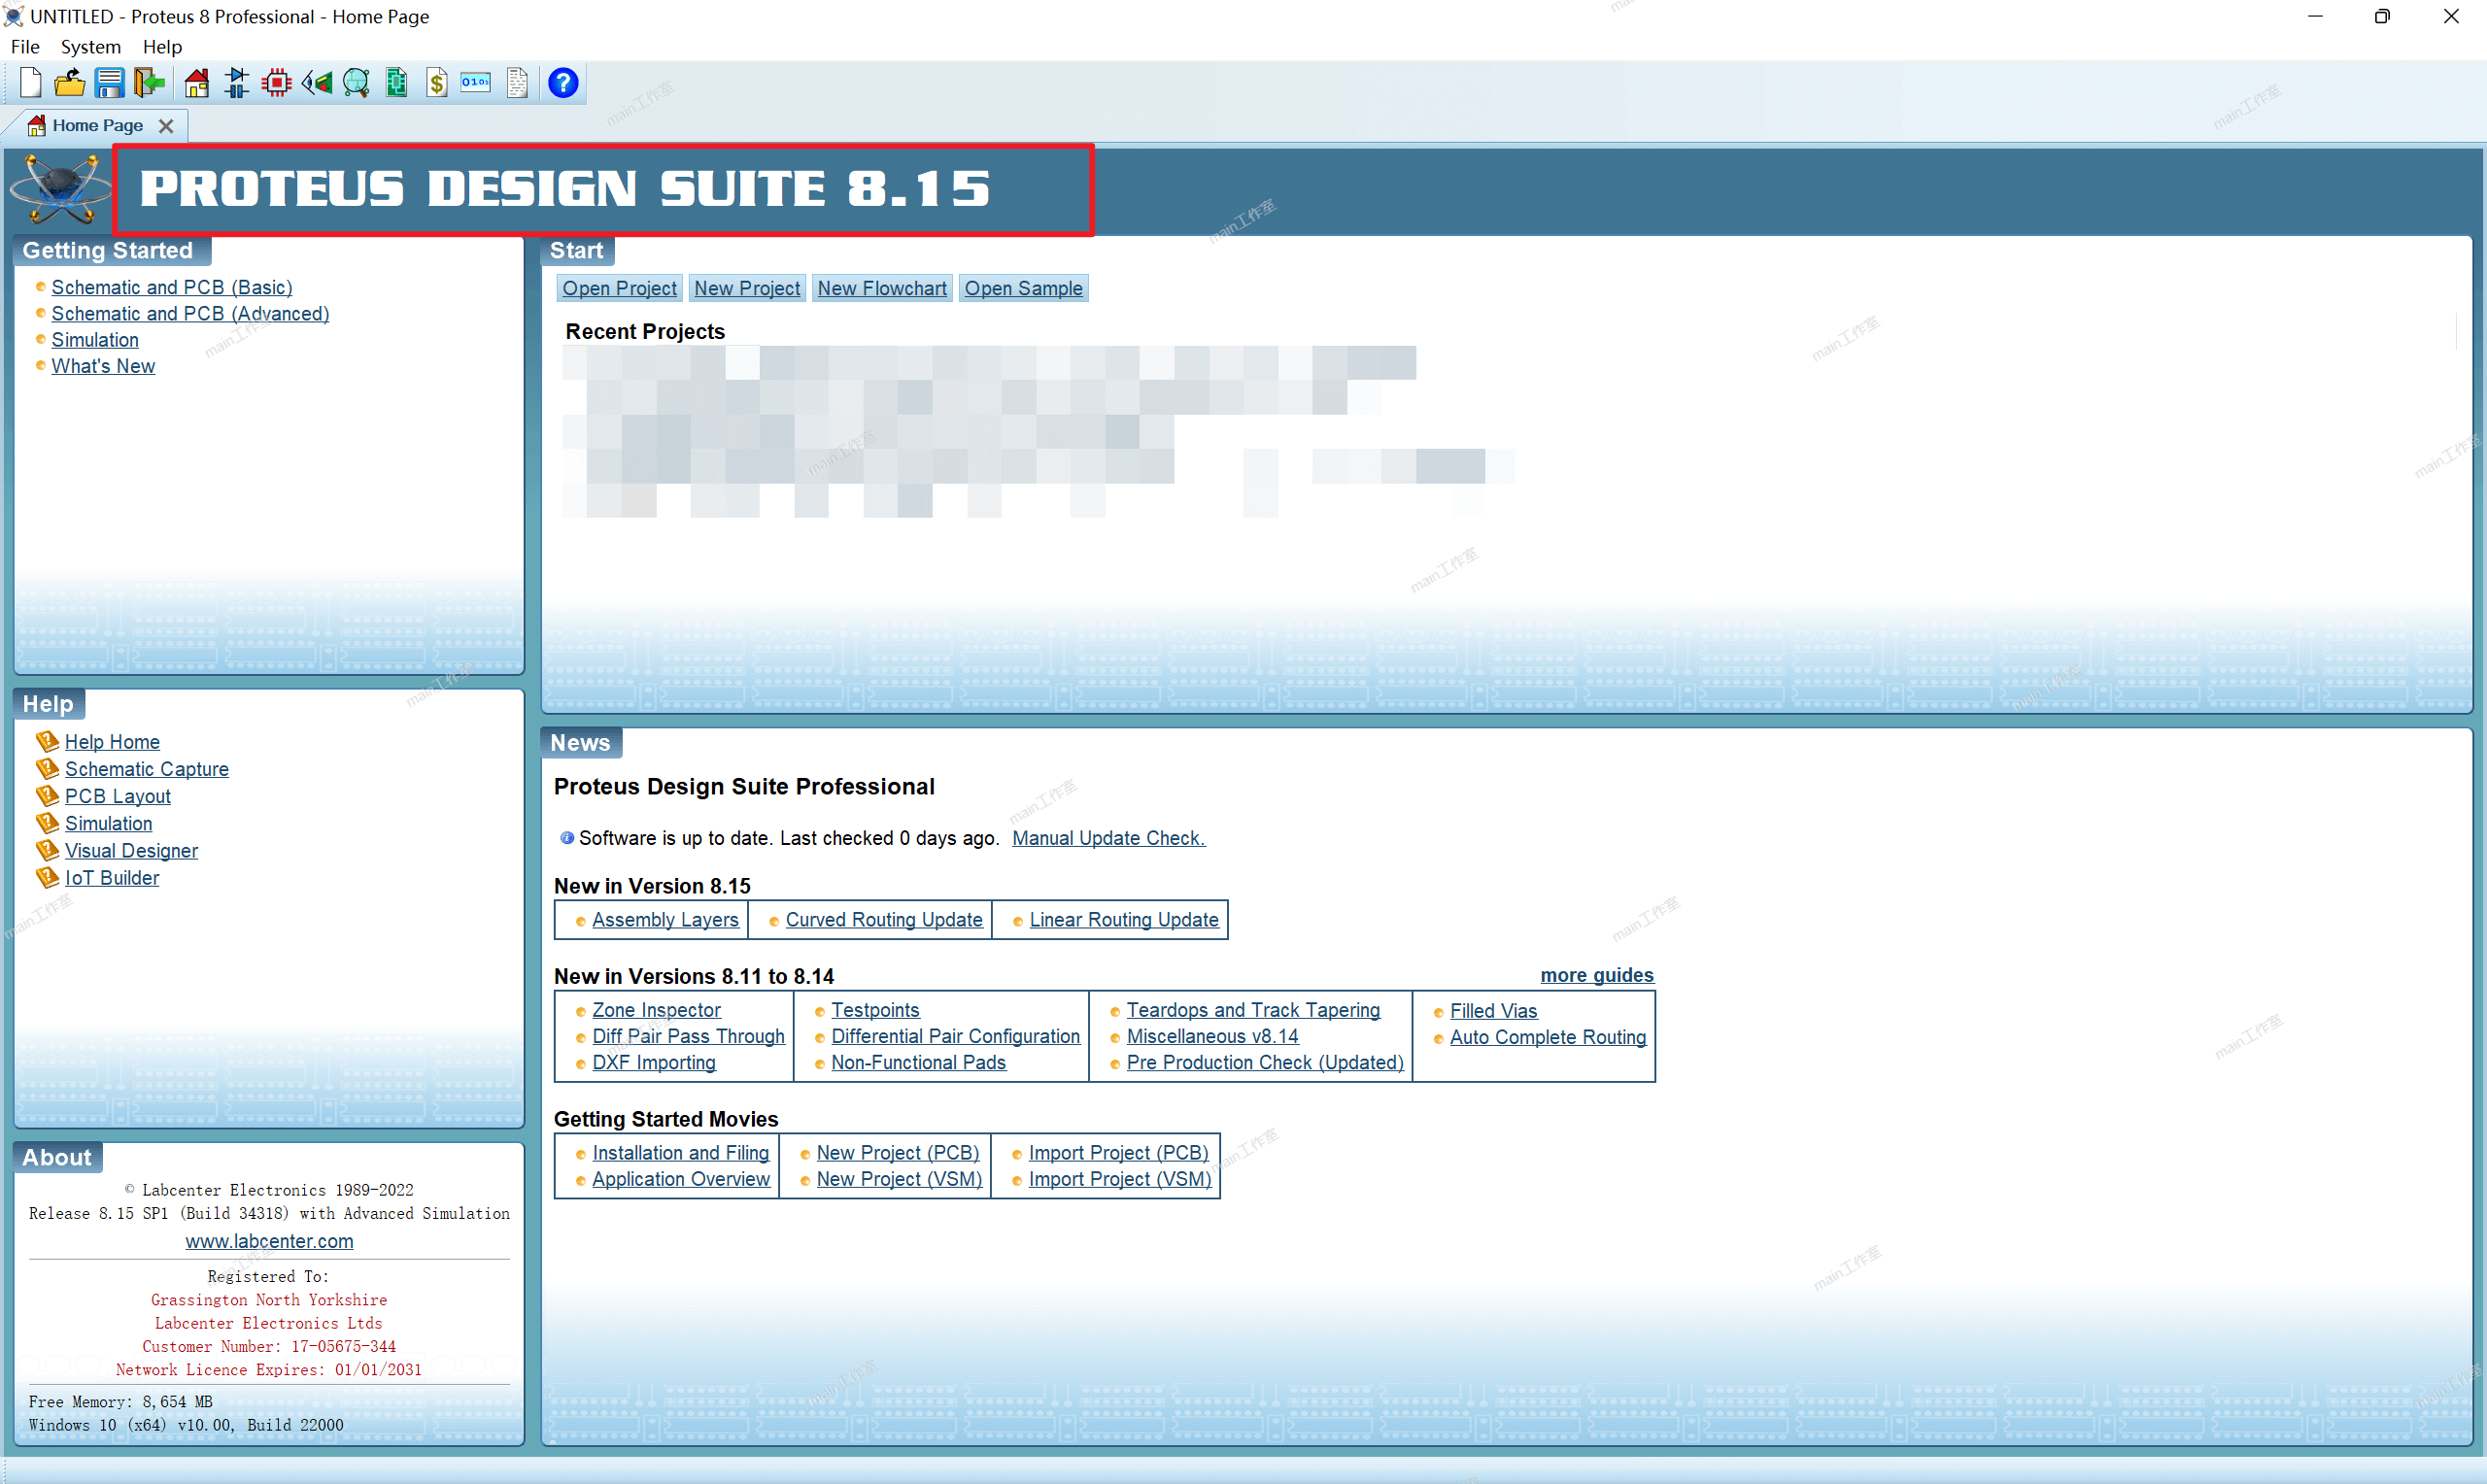Click the book icon beside Schematic Capture
Screen dimensions: 2487x1484
tap(47, 769)
